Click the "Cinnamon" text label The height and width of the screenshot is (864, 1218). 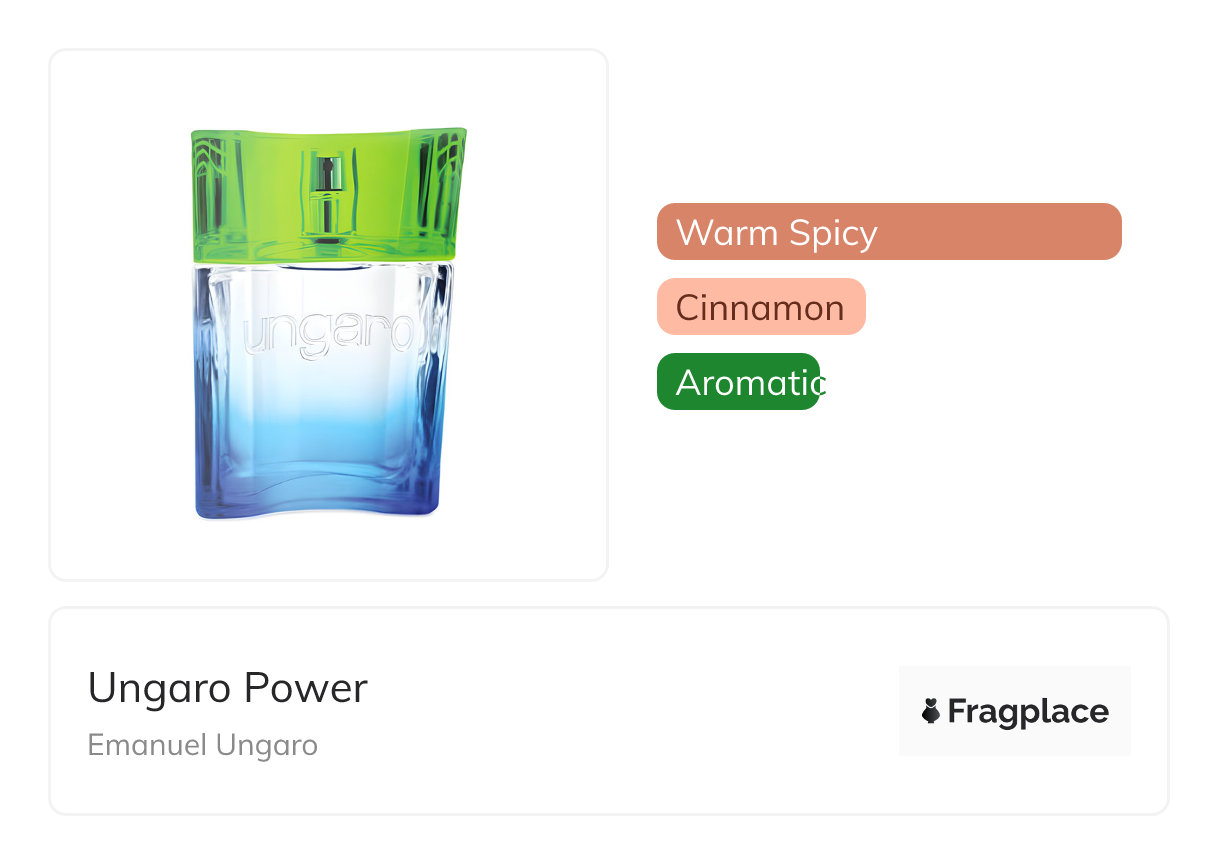[760, 308]
